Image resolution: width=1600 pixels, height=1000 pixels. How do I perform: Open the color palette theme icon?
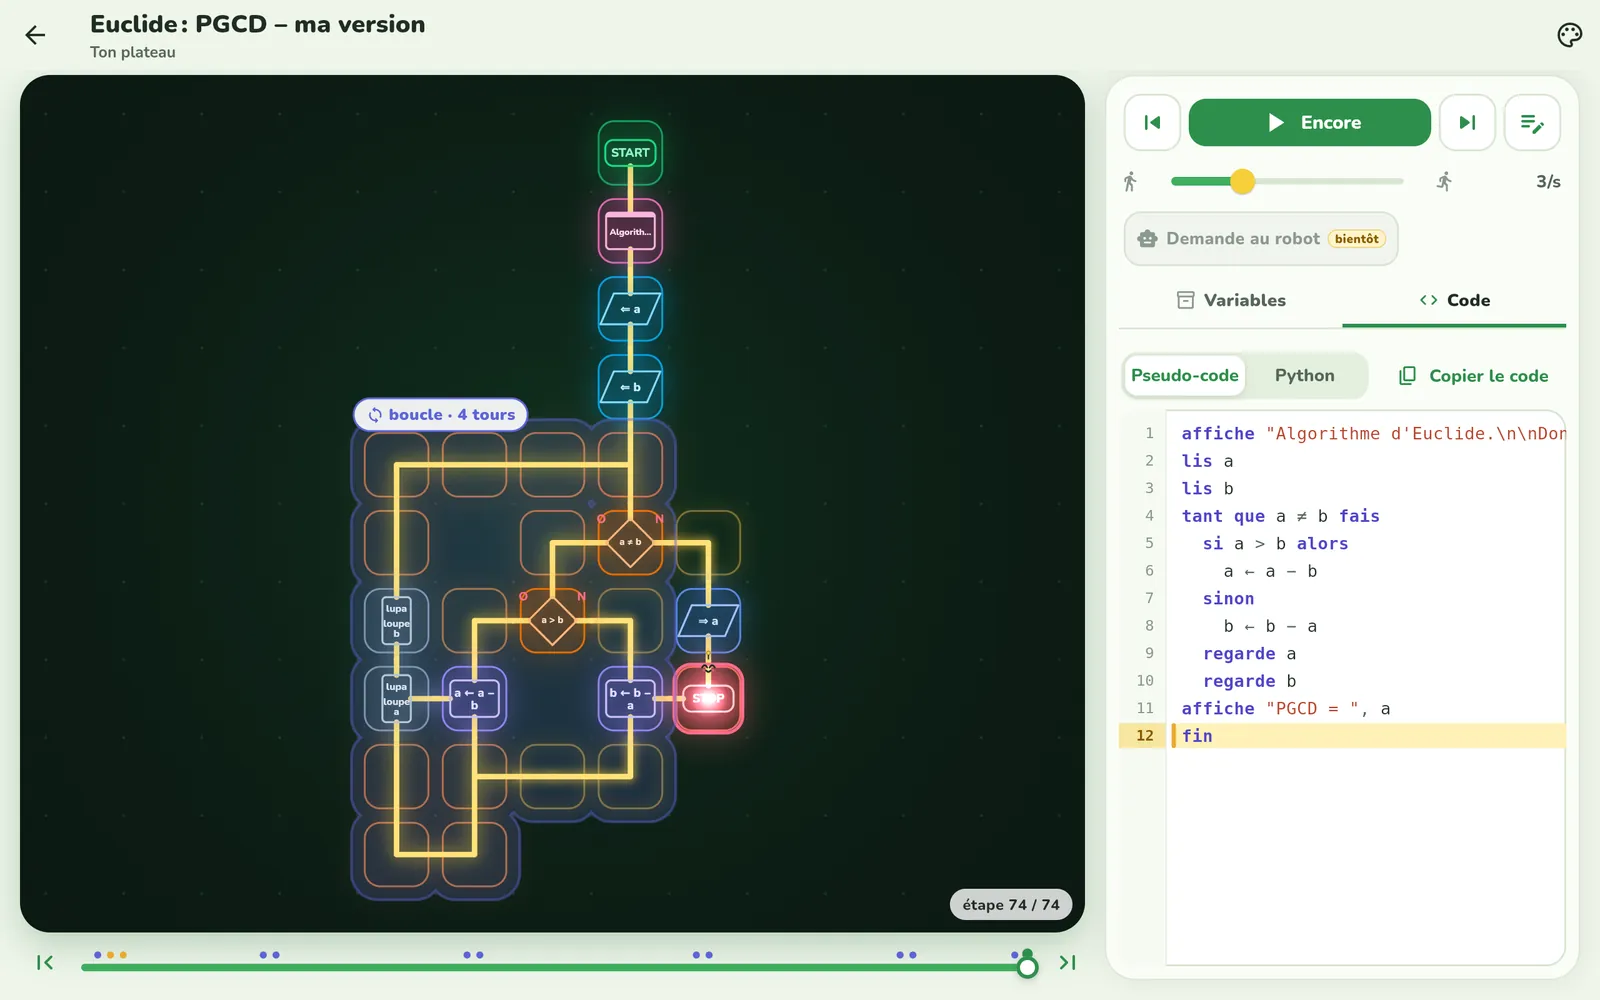tap(1570, 35)
